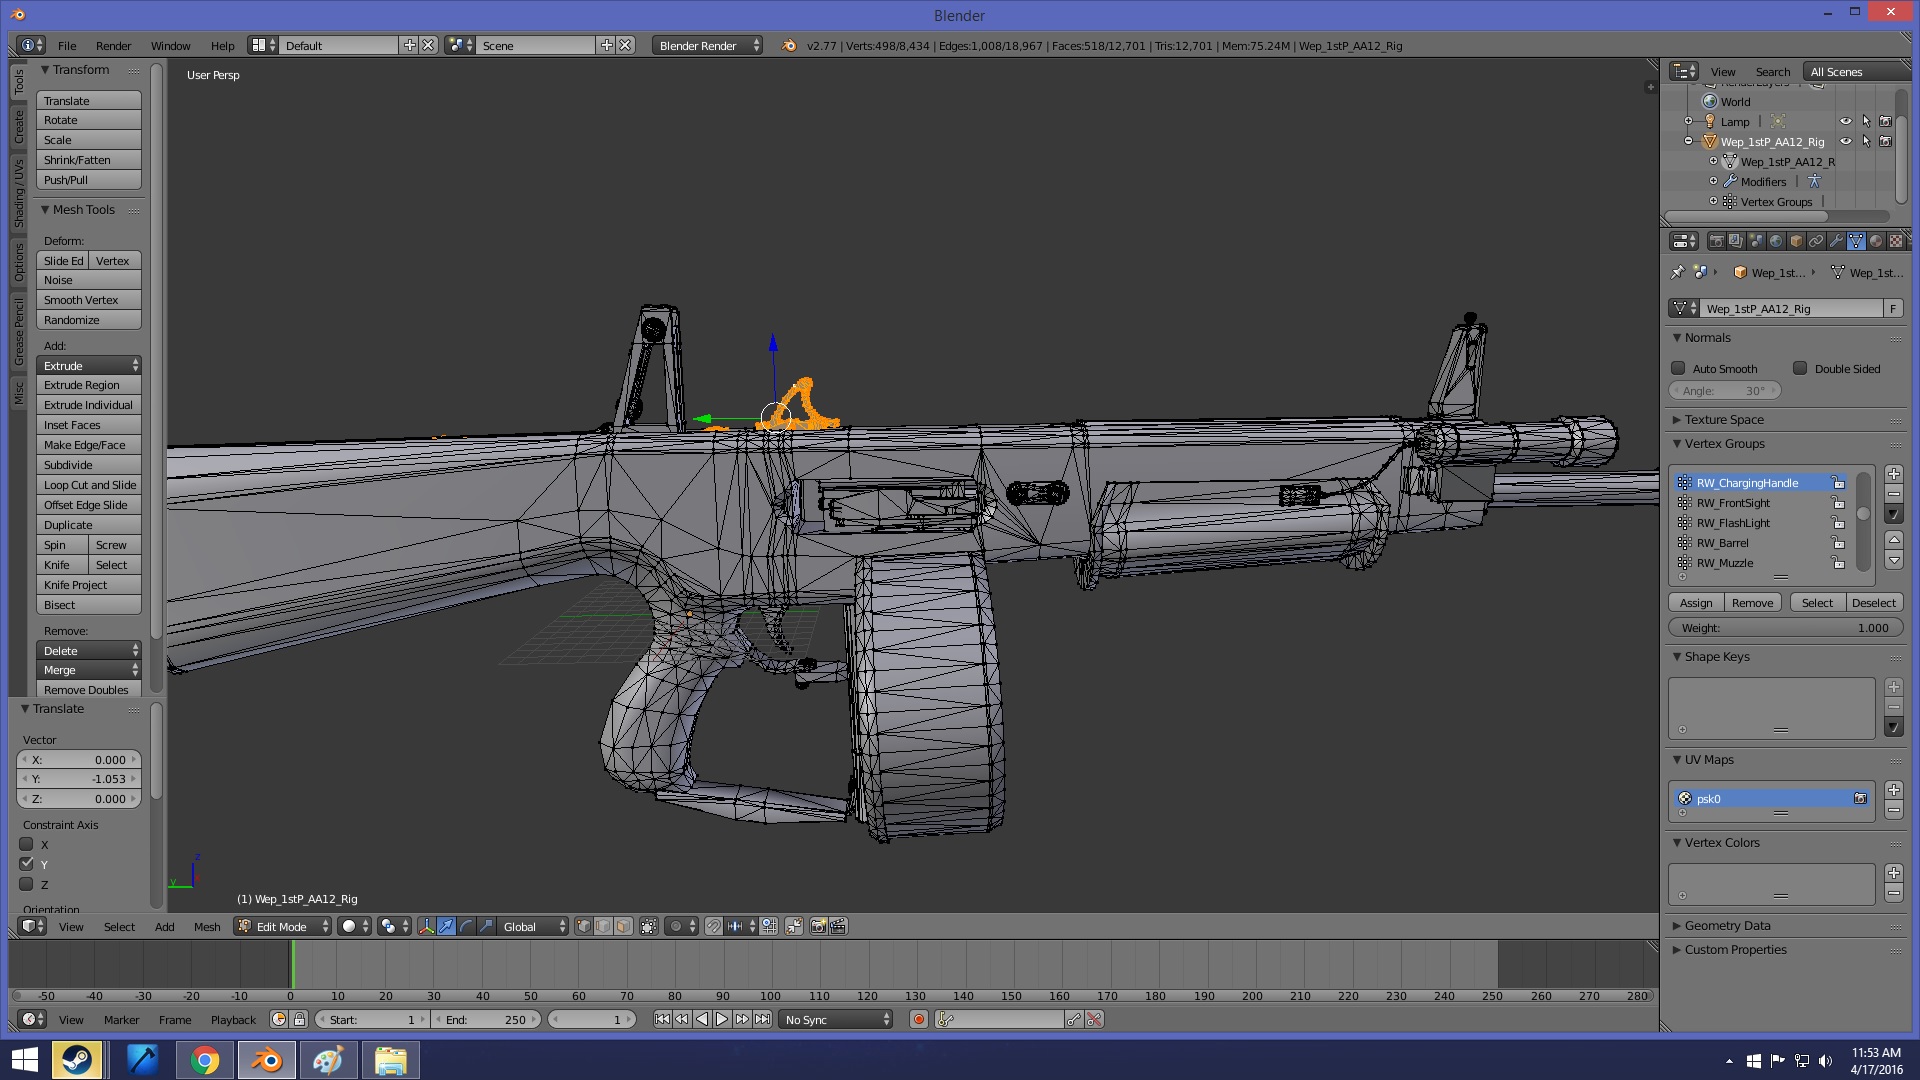The image size is (1920, 1080).
Task: Open the Mesh menu in the viewport header
Action: click(x=207, y=926)
